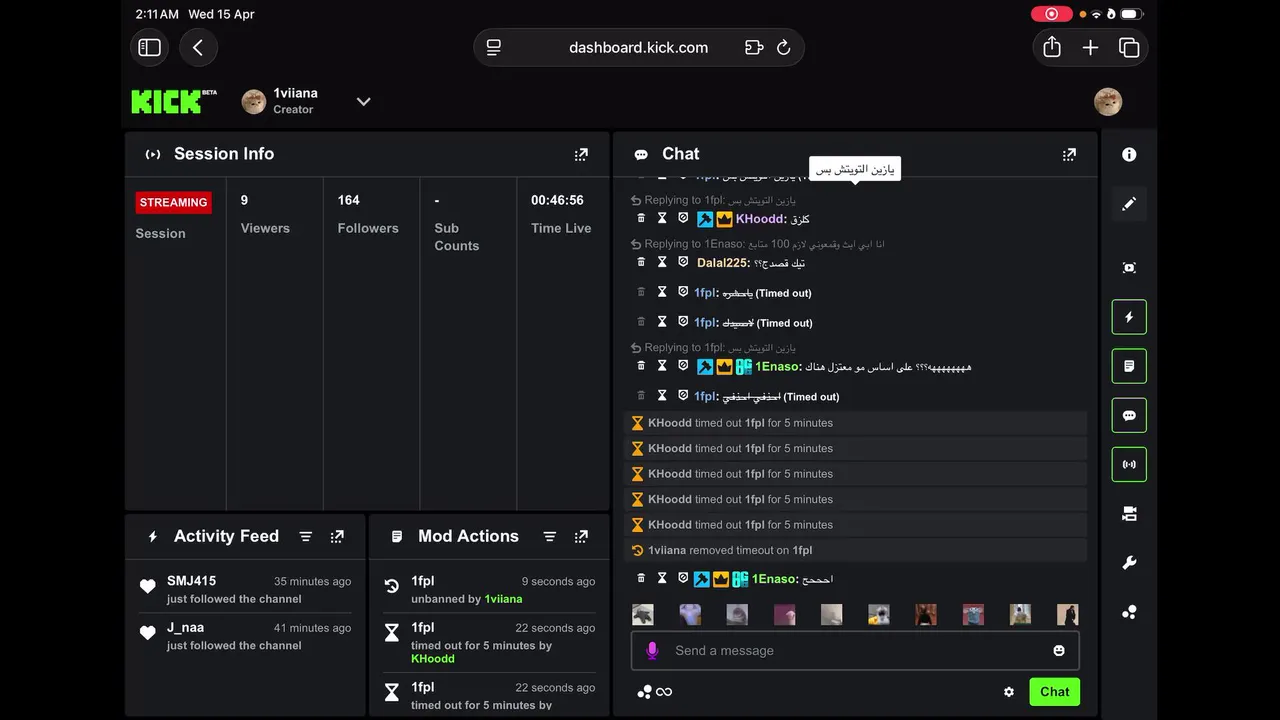Screen dimensions: 1280x720
Task: Click '1viiana removed timeout on 1fpl' notice
Action: click(x=856, y=550)
